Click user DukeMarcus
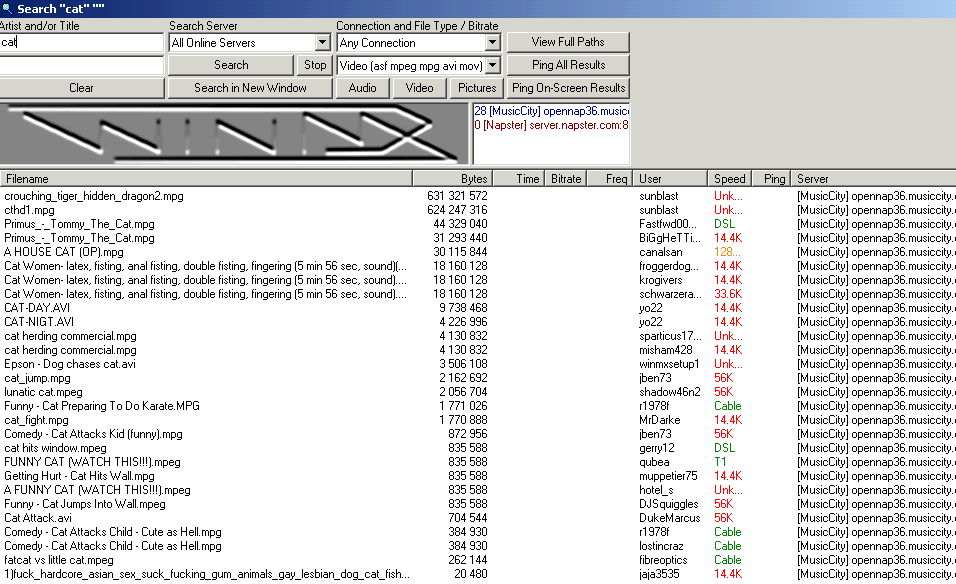Screen dimensions: 956x584 669,519
